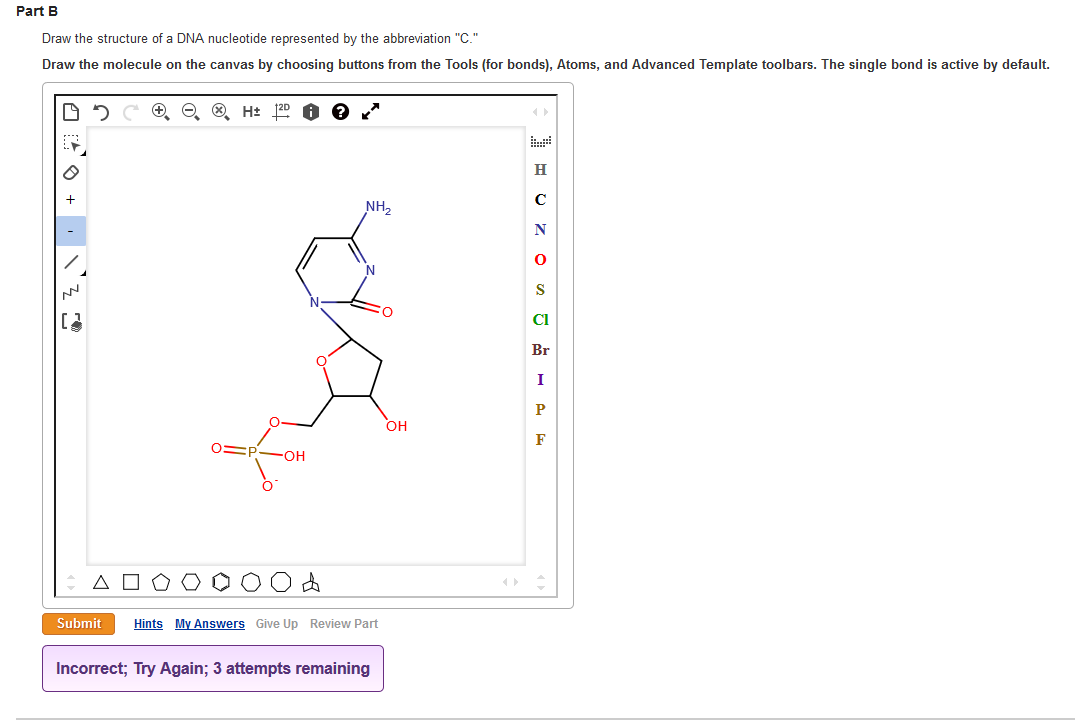Screen dimensions: 1075x724
Task: Toggle hydrogen display with H± button
Action: point(251,111)
